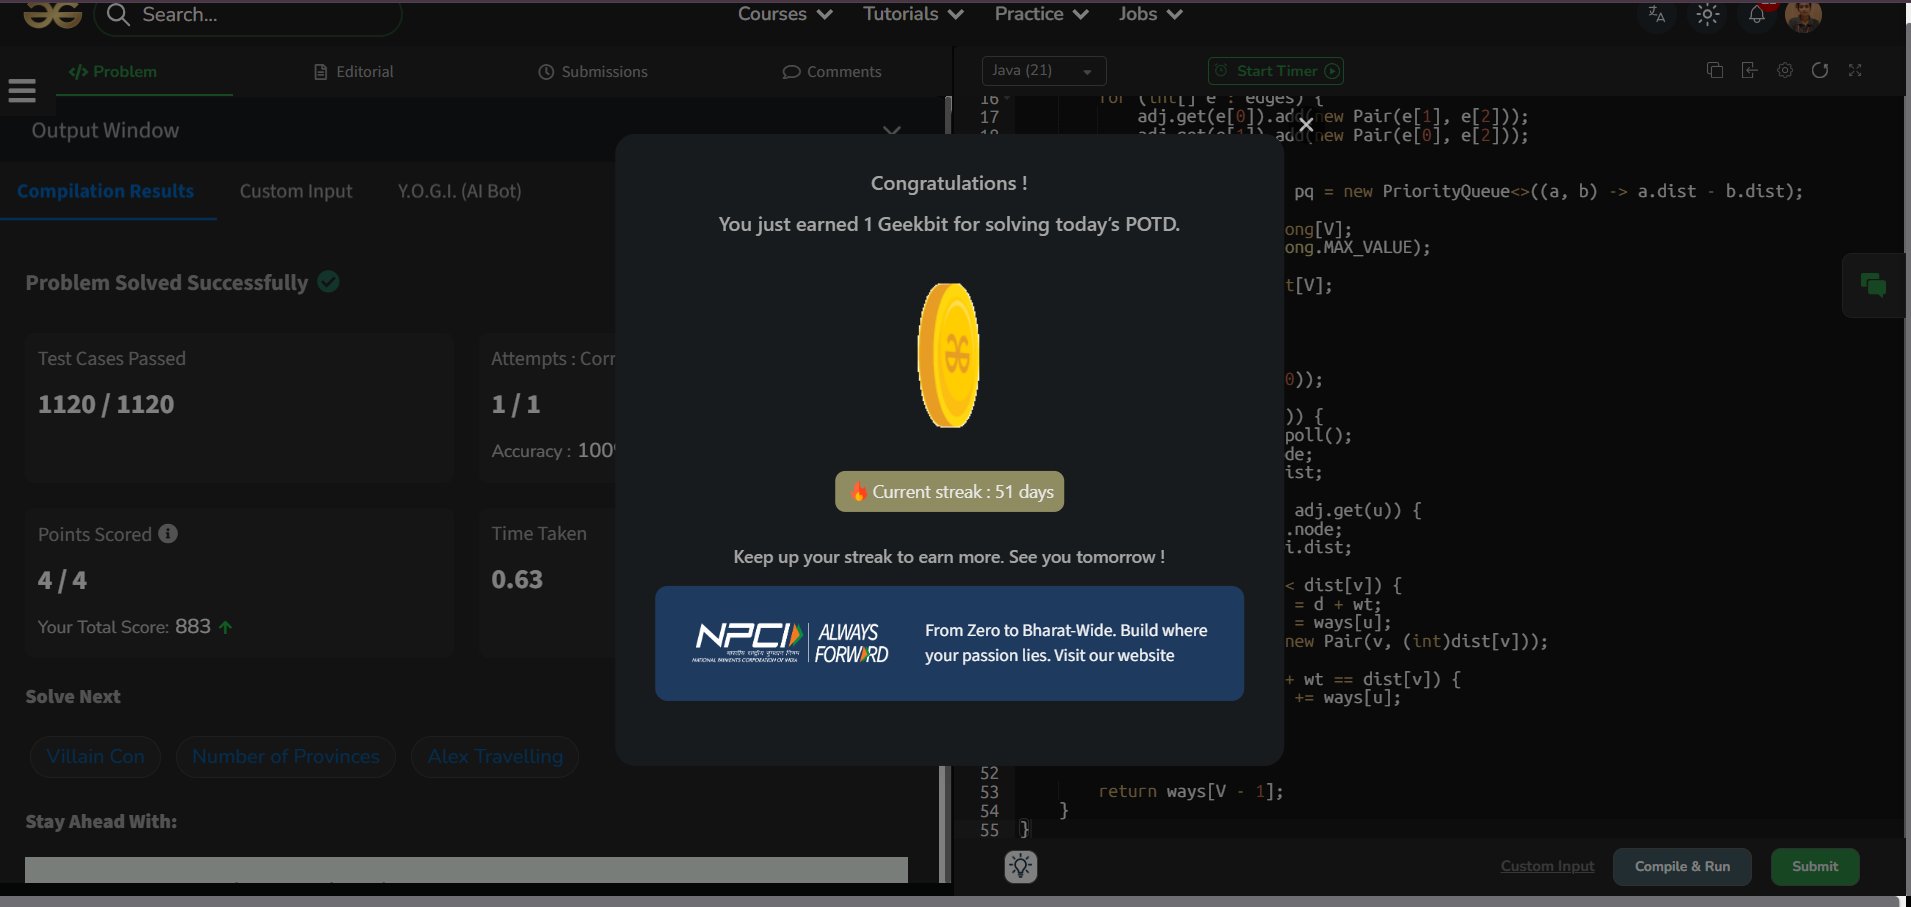Click the '1120 / 1120' test cases value

(x=106, y=404)
